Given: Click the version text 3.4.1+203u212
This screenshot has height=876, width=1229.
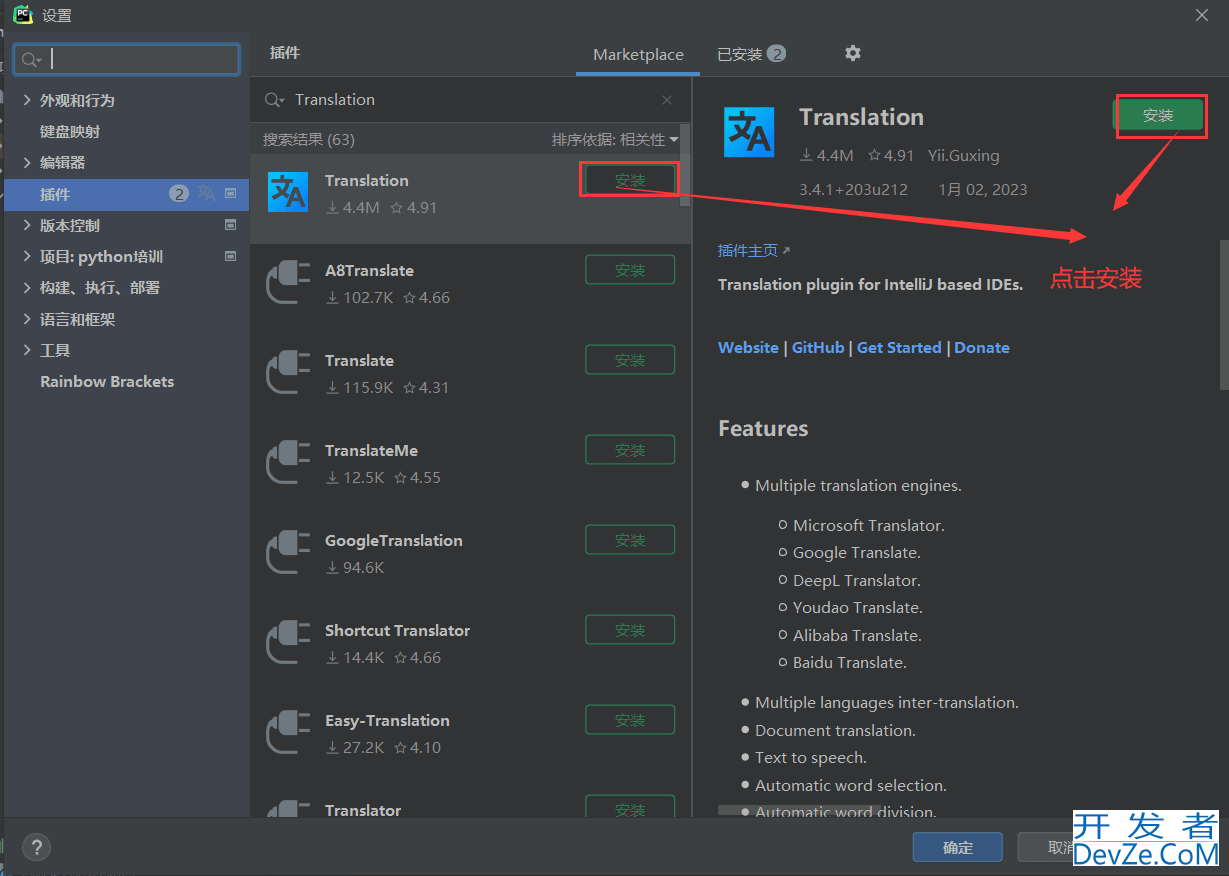Looking at the screenshot, I should [x=853, y=189].
